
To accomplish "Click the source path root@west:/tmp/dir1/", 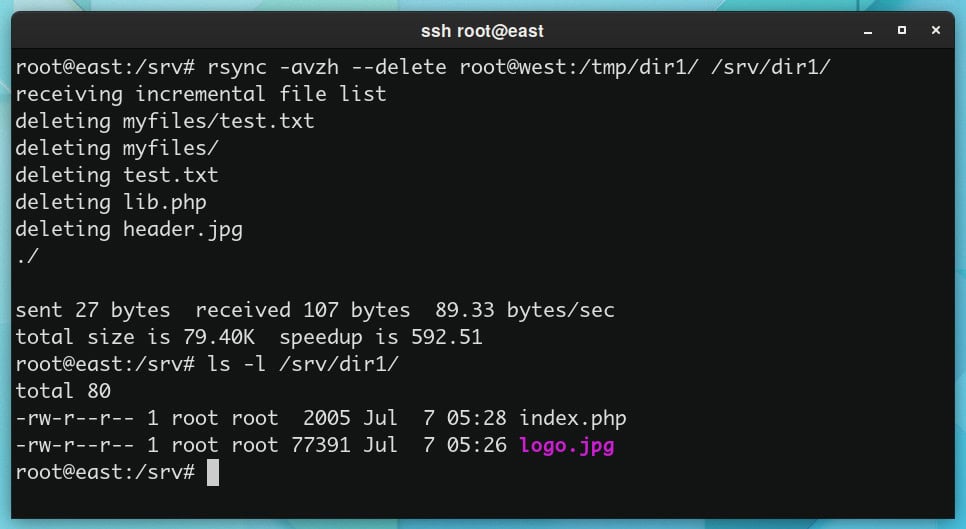I will click(578, 67).
